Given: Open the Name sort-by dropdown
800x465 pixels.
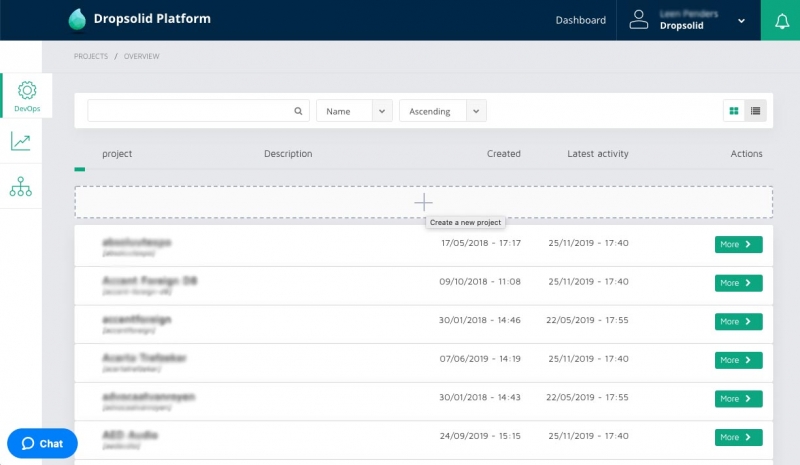Looking at the screenshot, I should click(x=354, y=111).
